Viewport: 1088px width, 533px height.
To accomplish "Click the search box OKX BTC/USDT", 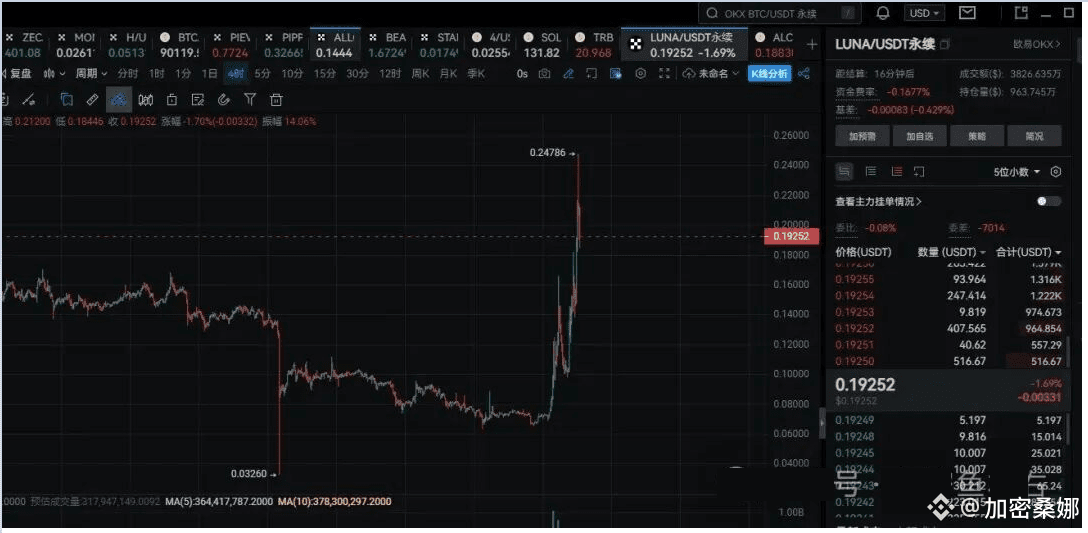I will 780,12.
